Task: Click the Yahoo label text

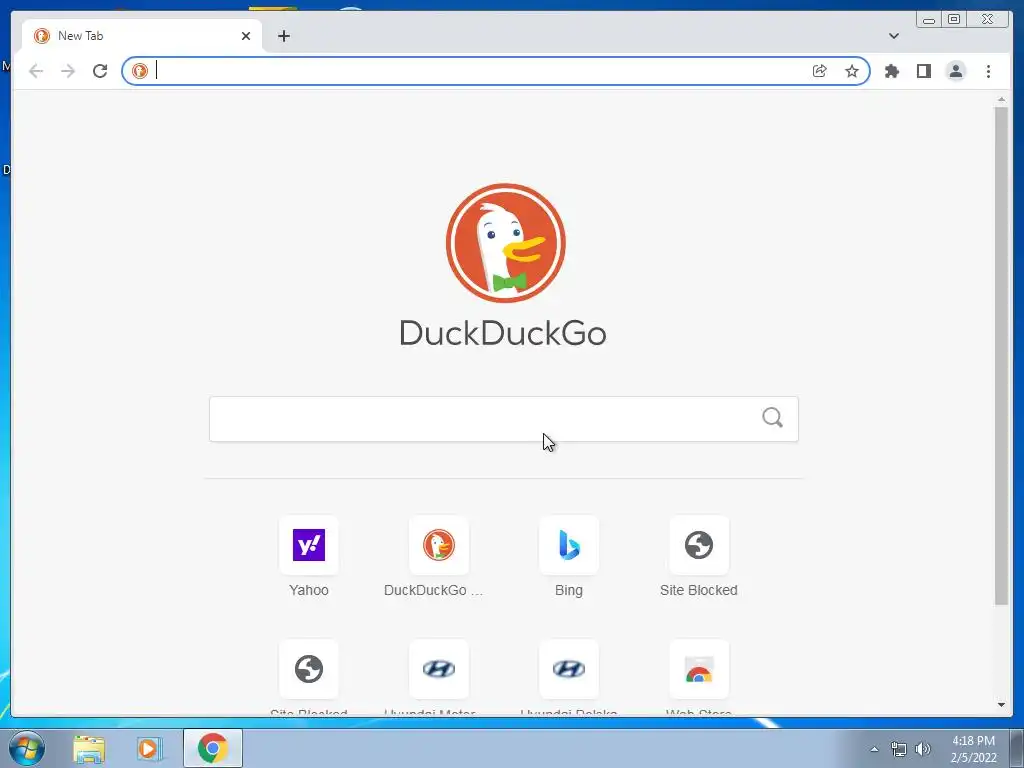Action: pyautogui.click(x=309, y=590)
